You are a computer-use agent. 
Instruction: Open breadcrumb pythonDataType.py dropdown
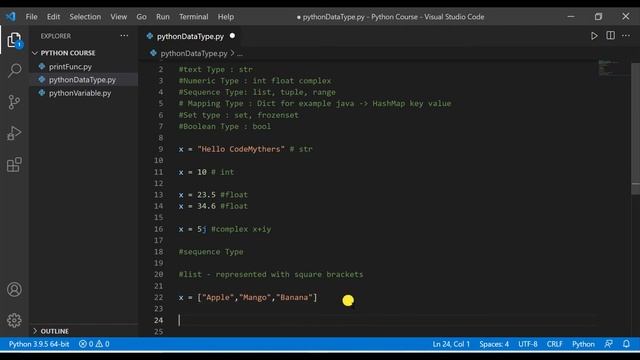click(194, 53)
